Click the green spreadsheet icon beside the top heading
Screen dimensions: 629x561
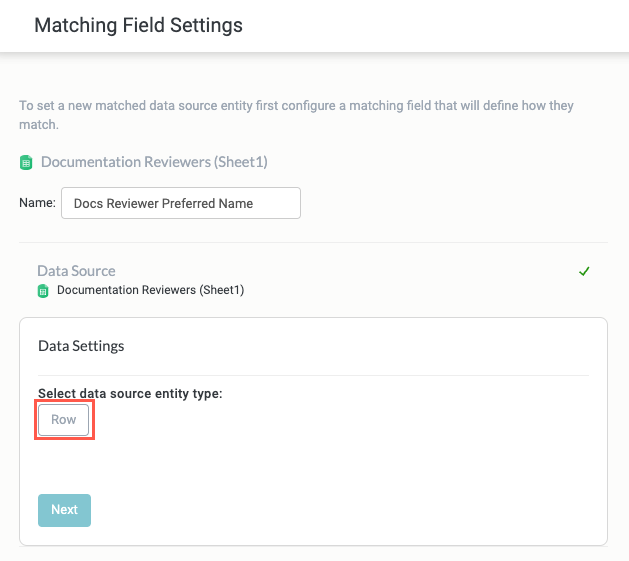point(26,162)
